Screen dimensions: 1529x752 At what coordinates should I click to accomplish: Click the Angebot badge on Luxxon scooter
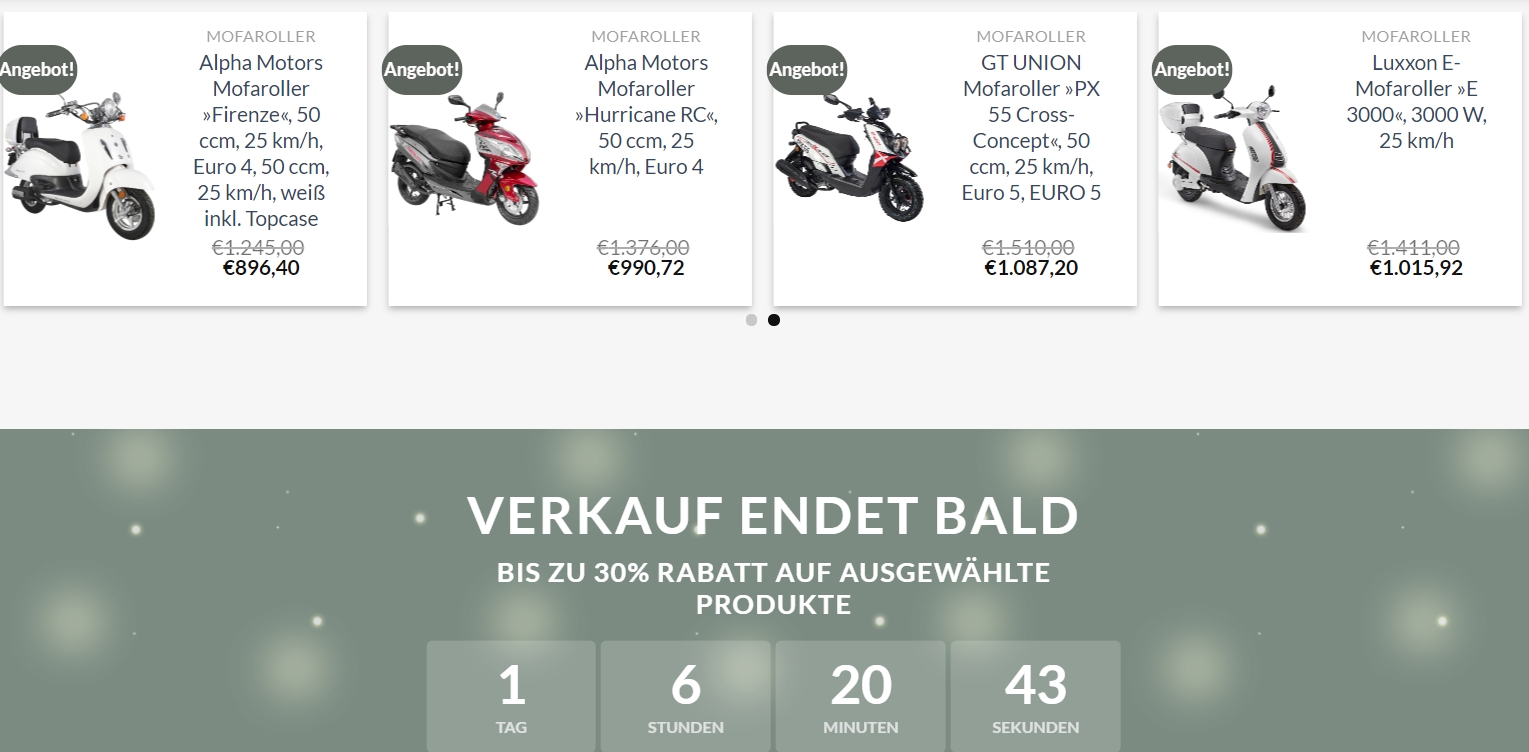[x=1192, y=70]
